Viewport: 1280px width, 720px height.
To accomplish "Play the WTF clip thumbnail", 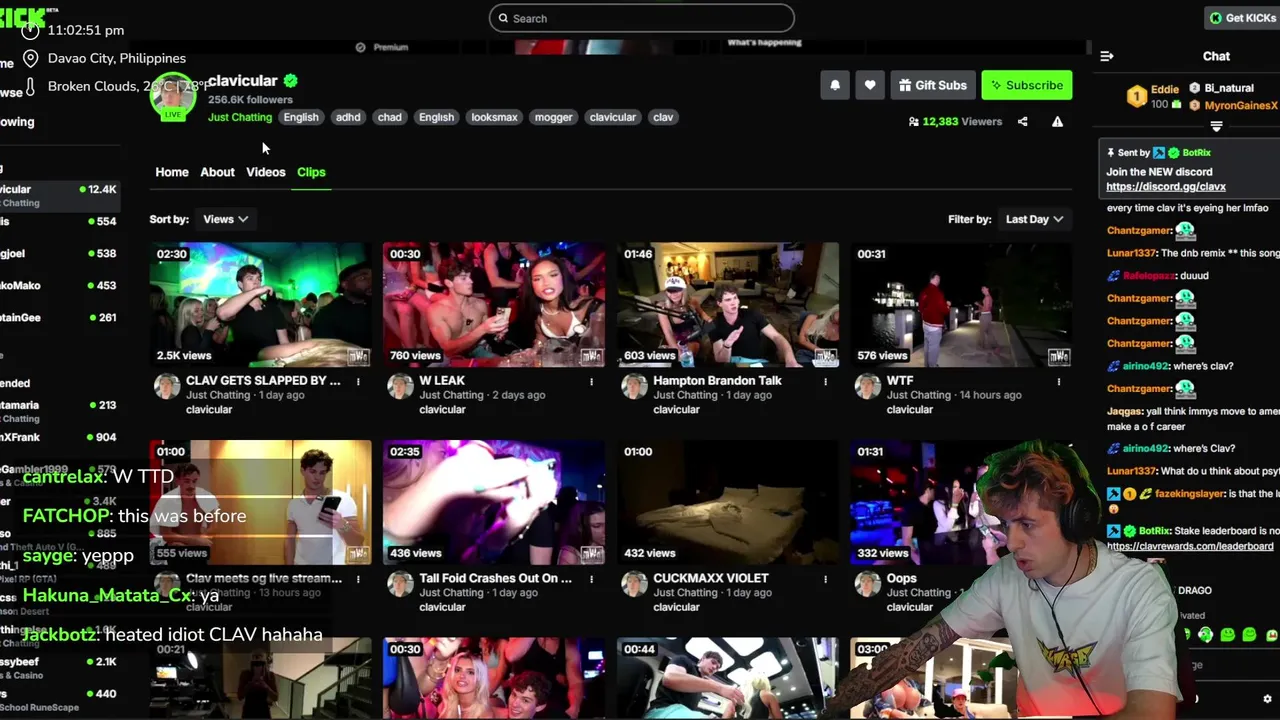I will [x=962, y=305].
